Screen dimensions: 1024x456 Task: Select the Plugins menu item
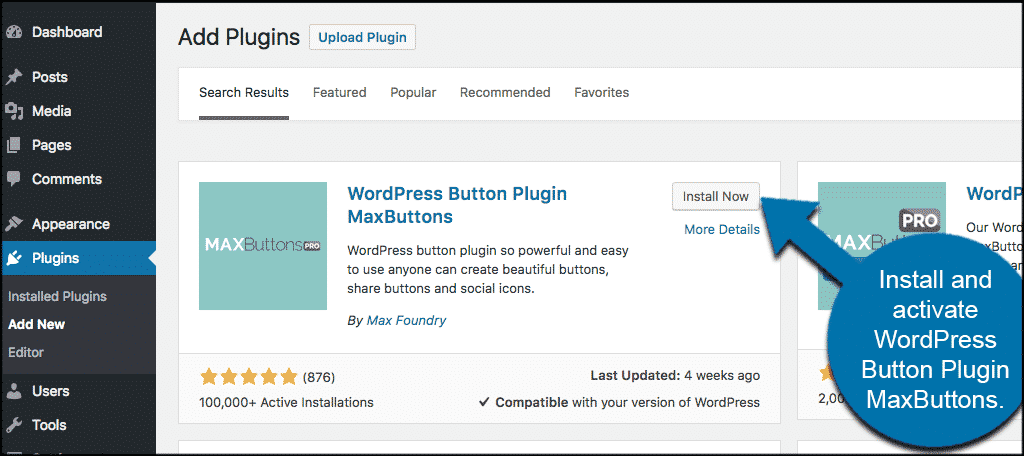coord(78,258)
